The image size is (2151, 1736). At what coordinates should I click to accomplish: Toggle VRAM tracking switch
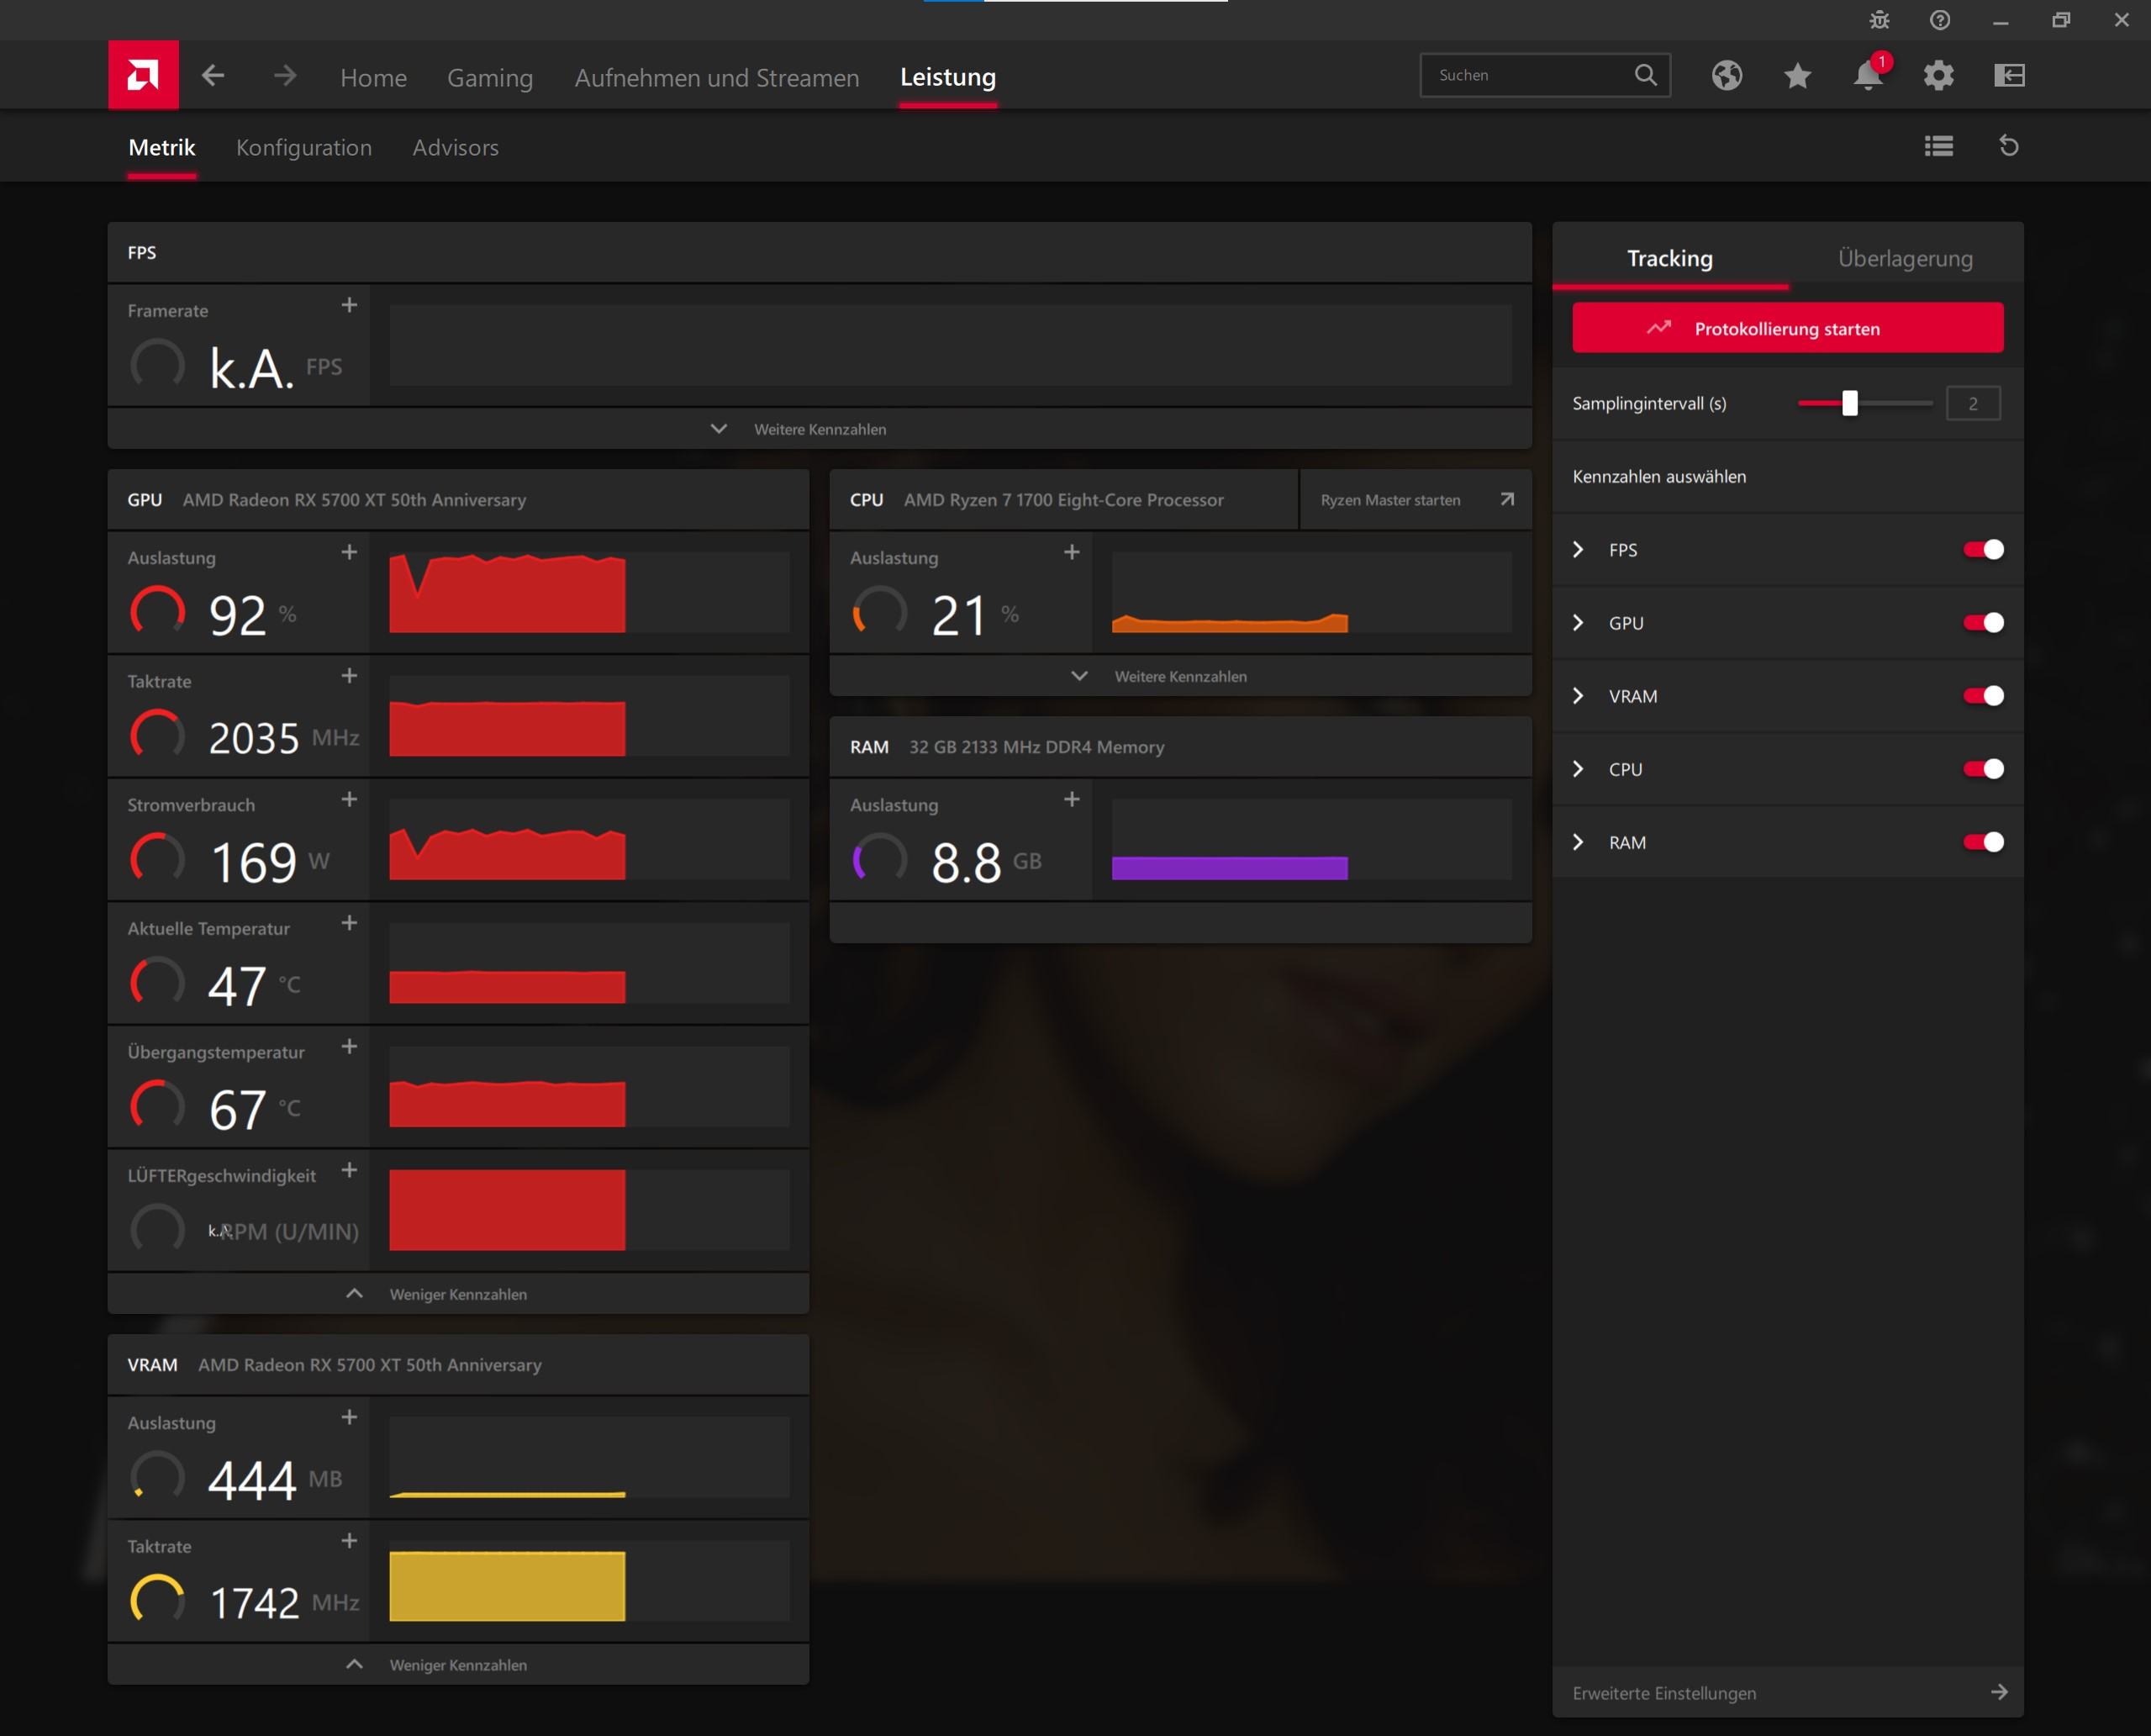(1983, 696)
